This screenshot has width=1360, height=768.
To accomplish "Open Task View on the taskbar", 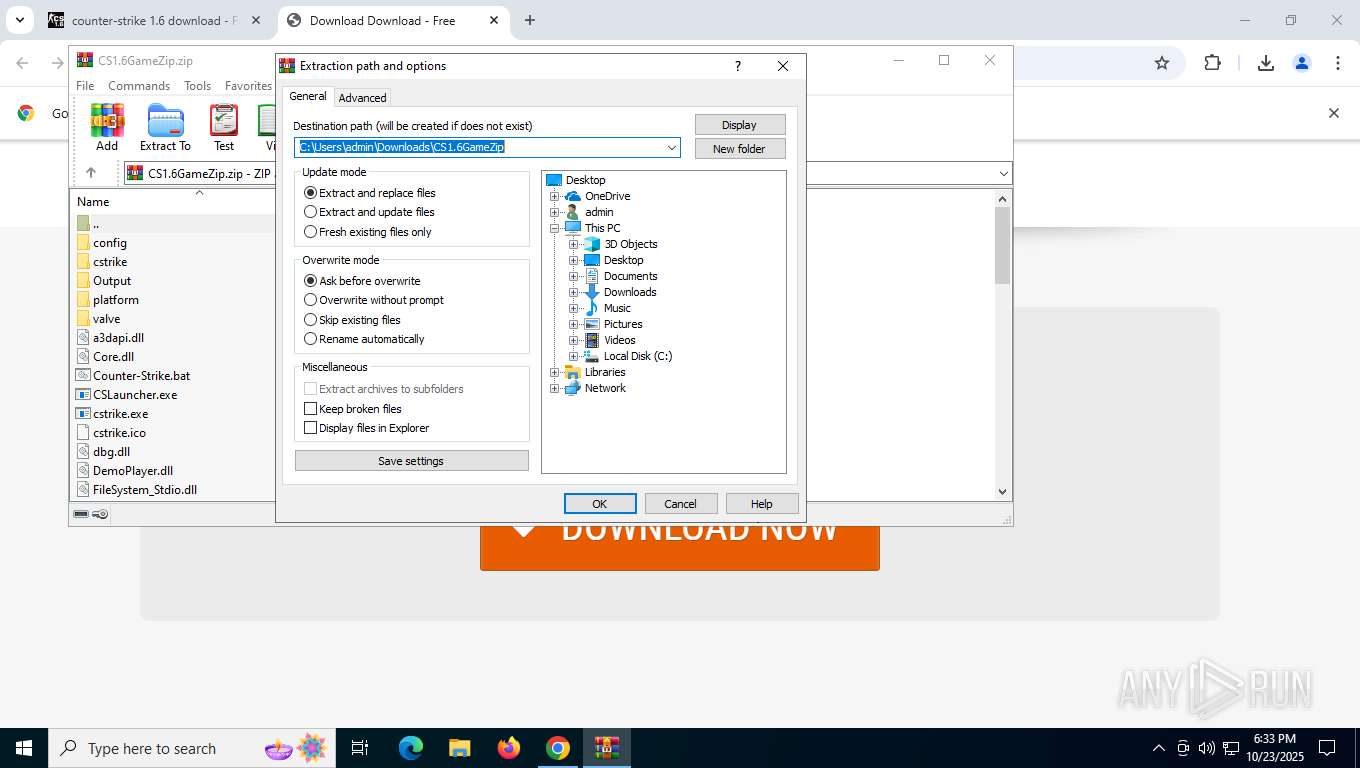I will pyautogui.click(x=360, y=748).
